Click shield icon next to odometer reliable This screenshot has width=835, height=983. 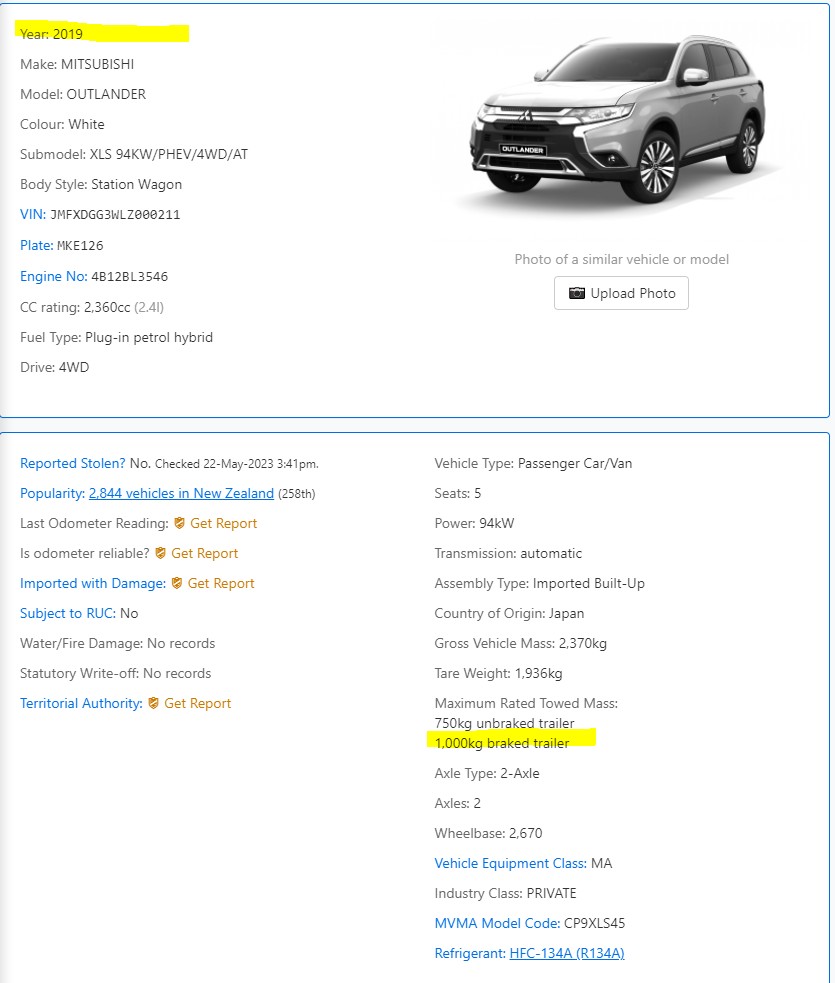160,553
